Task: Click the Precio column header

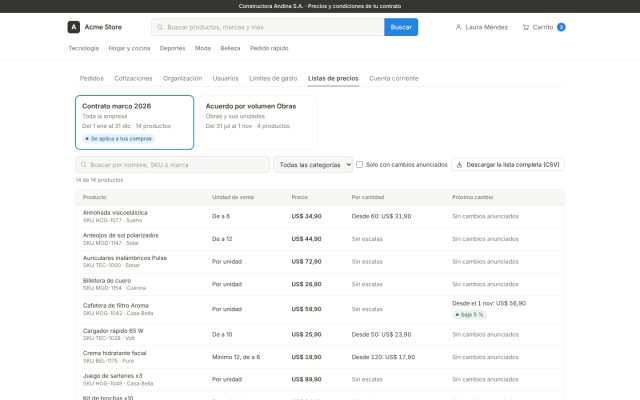Action: pyautogui.click(x=300, y=197)
